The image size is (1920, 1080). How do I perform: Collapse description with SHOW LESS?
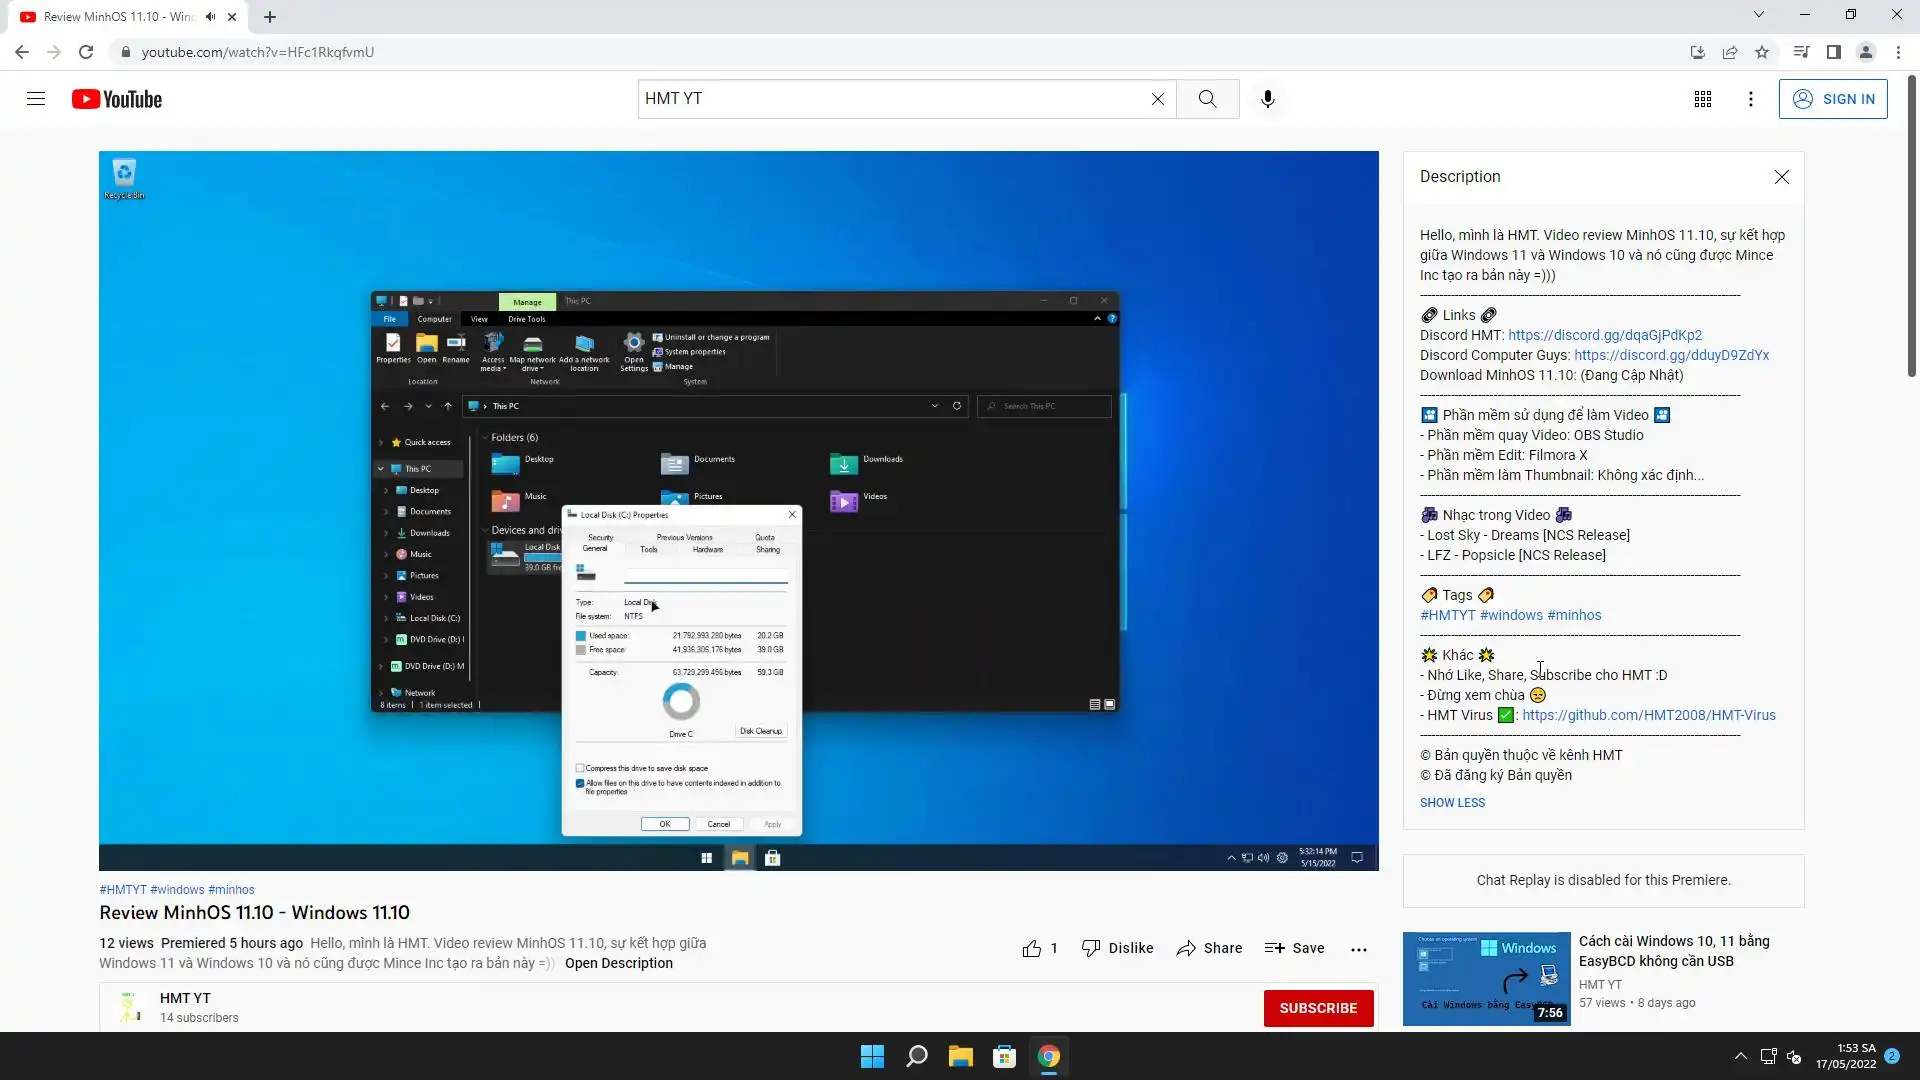tap(1452, 803)
